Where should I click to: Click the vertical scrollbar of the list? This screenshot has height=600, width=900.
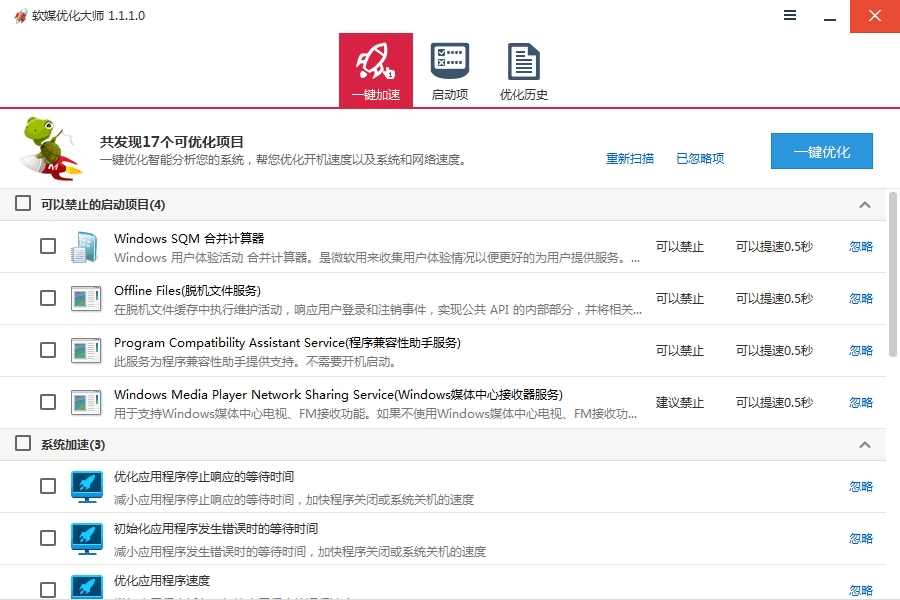[893, 270]
